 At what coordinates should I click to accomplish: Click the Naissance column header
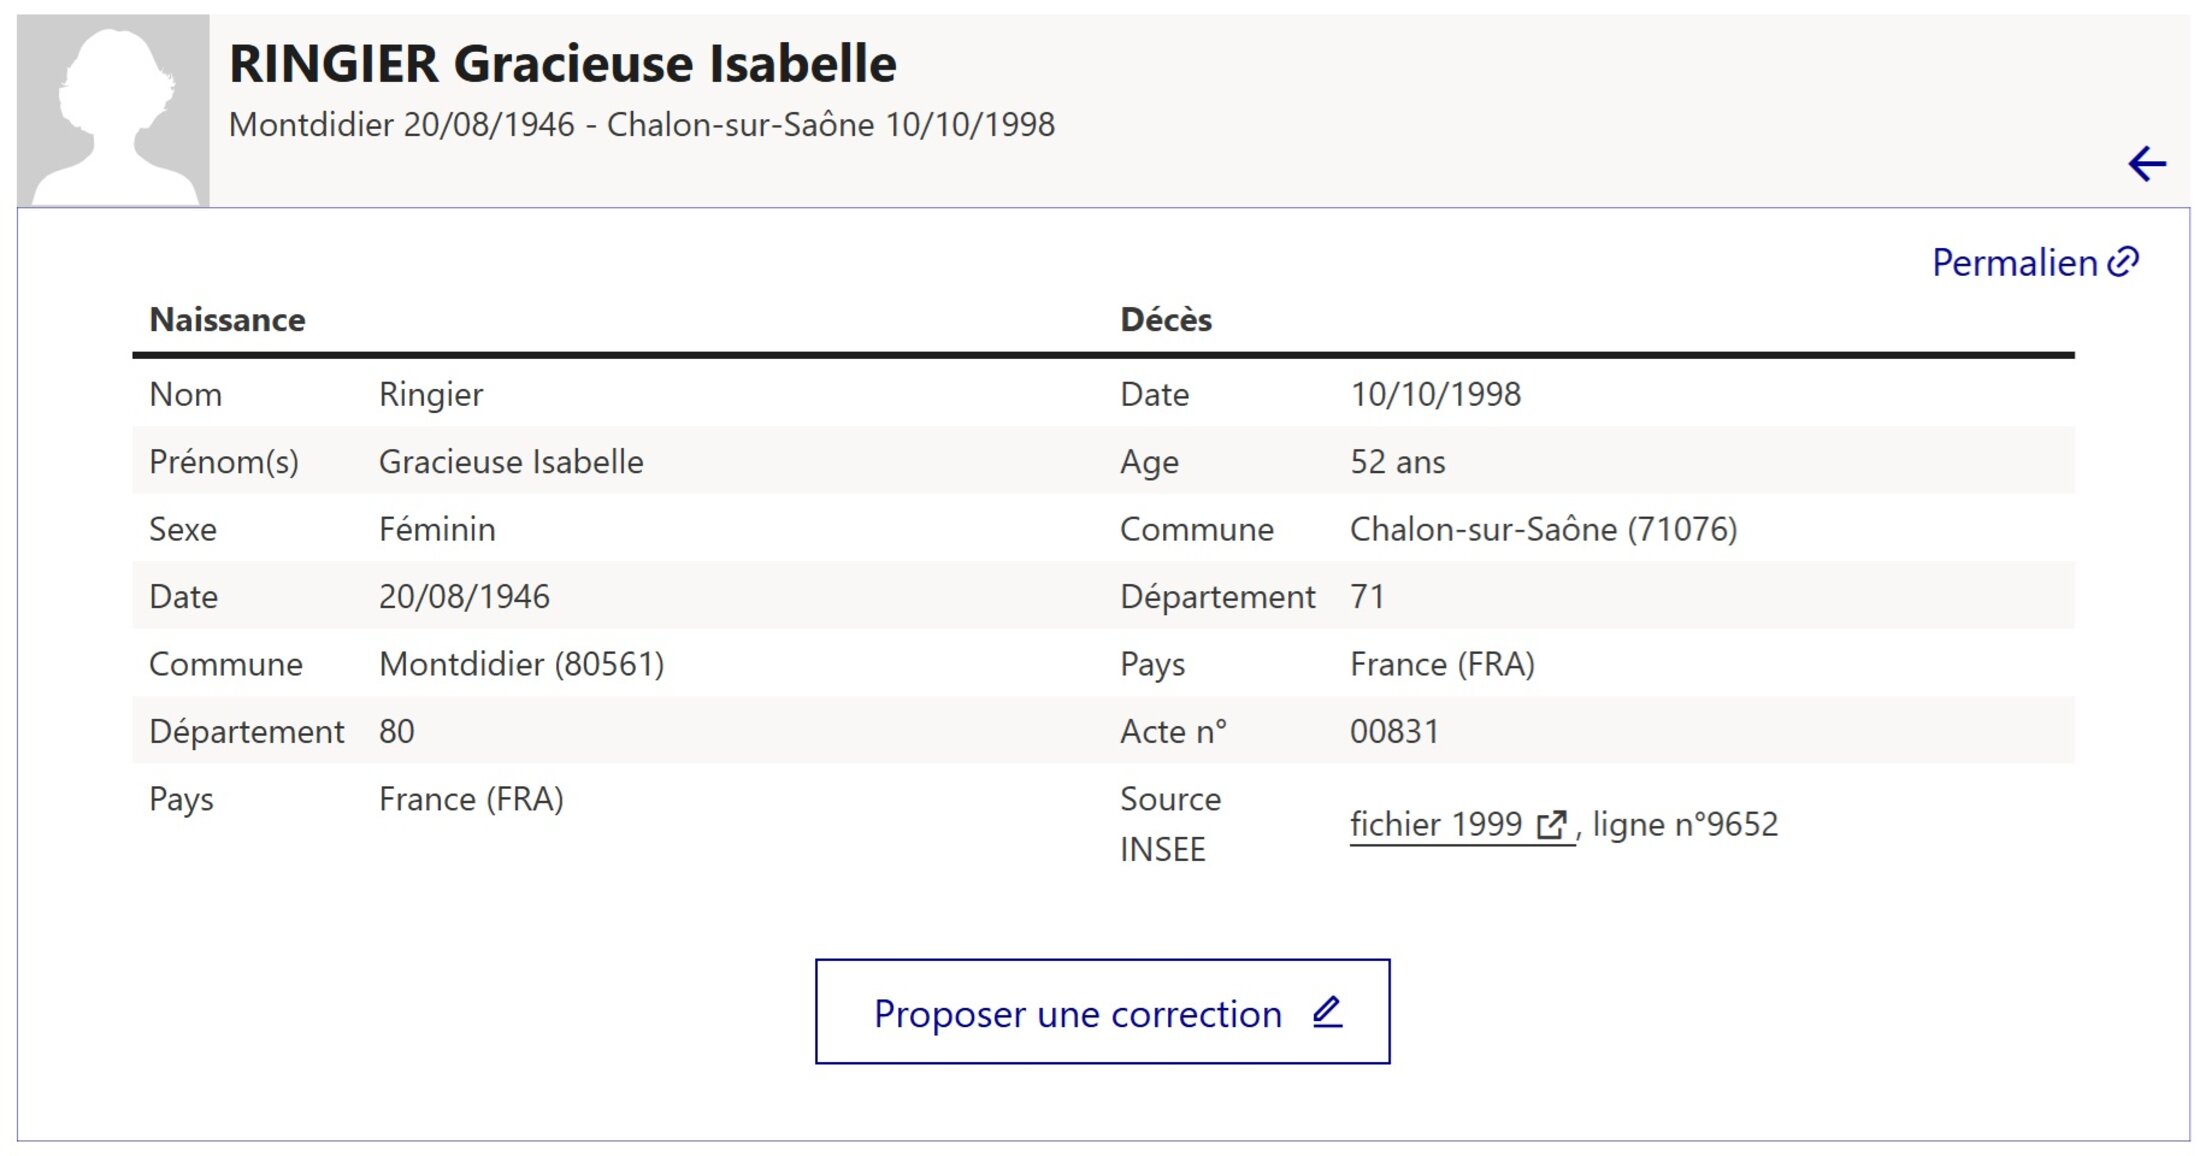227,320
